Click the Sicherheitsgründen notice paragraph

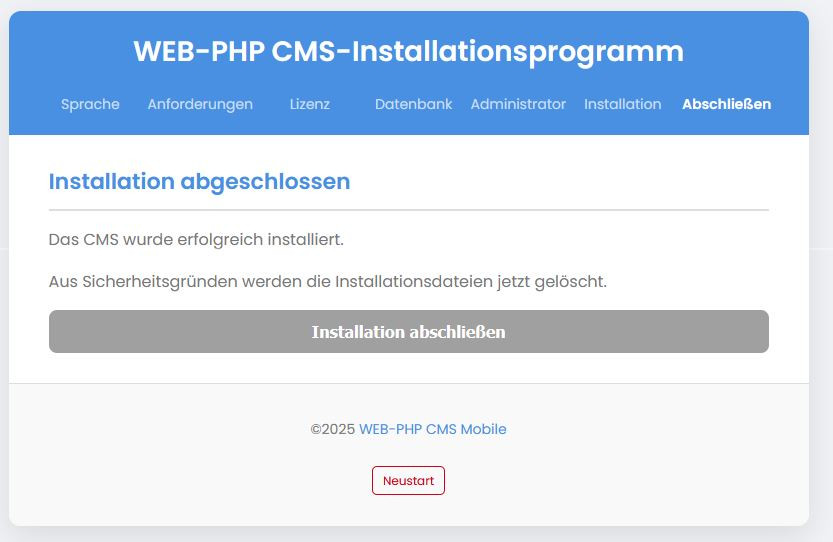tap(328, 282)
